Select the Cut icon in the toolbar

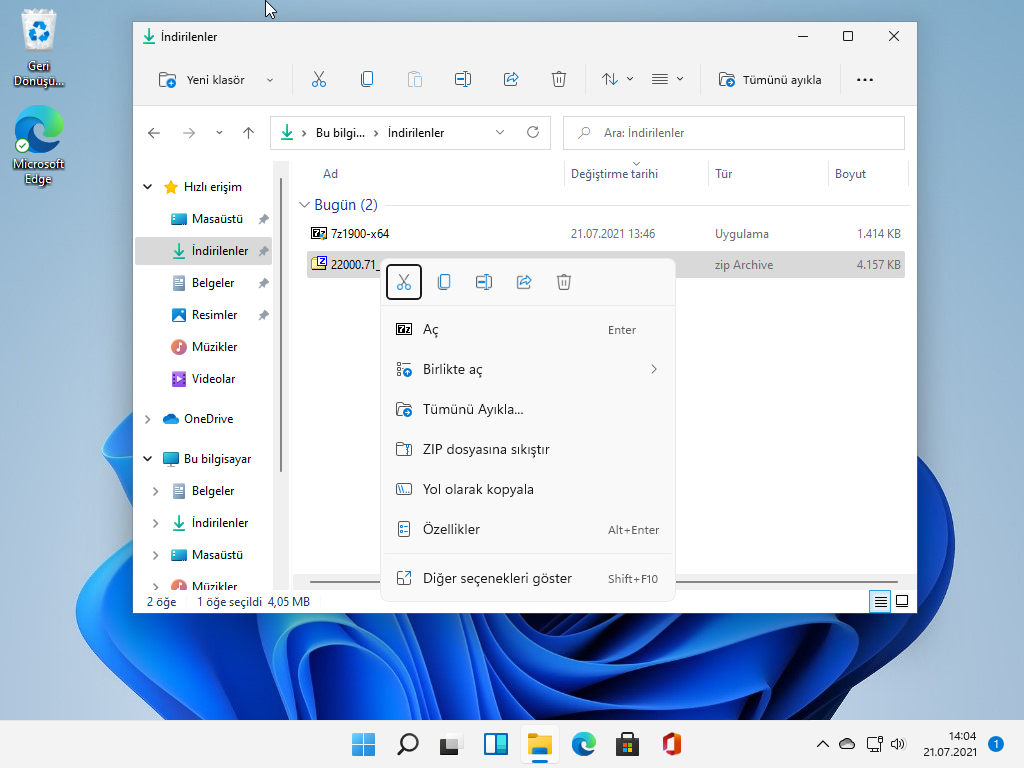point(319,79)
